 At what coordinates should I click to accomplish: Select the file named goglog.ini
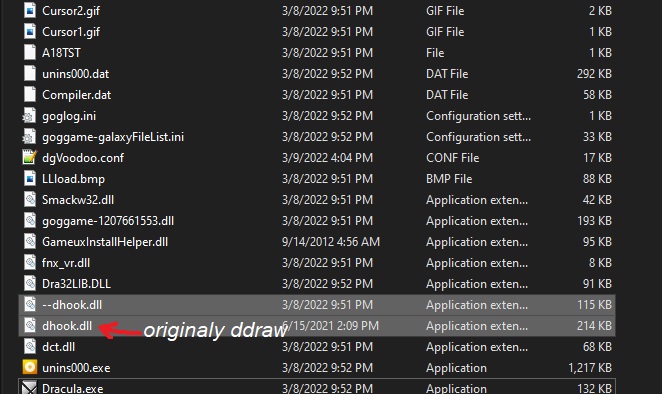(x=69, y=116)
